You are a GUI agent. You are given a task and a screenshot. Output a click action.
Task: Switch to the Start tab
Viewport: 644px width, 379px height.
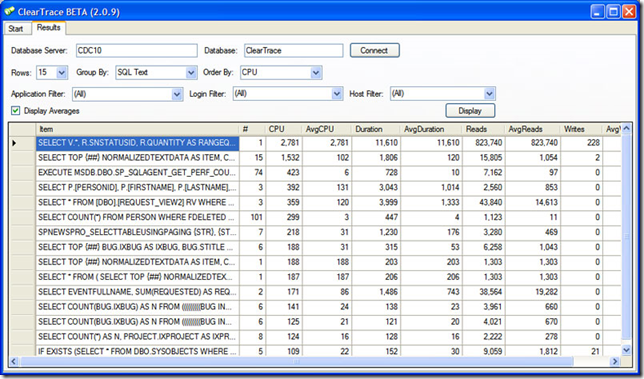coord(16,28)
